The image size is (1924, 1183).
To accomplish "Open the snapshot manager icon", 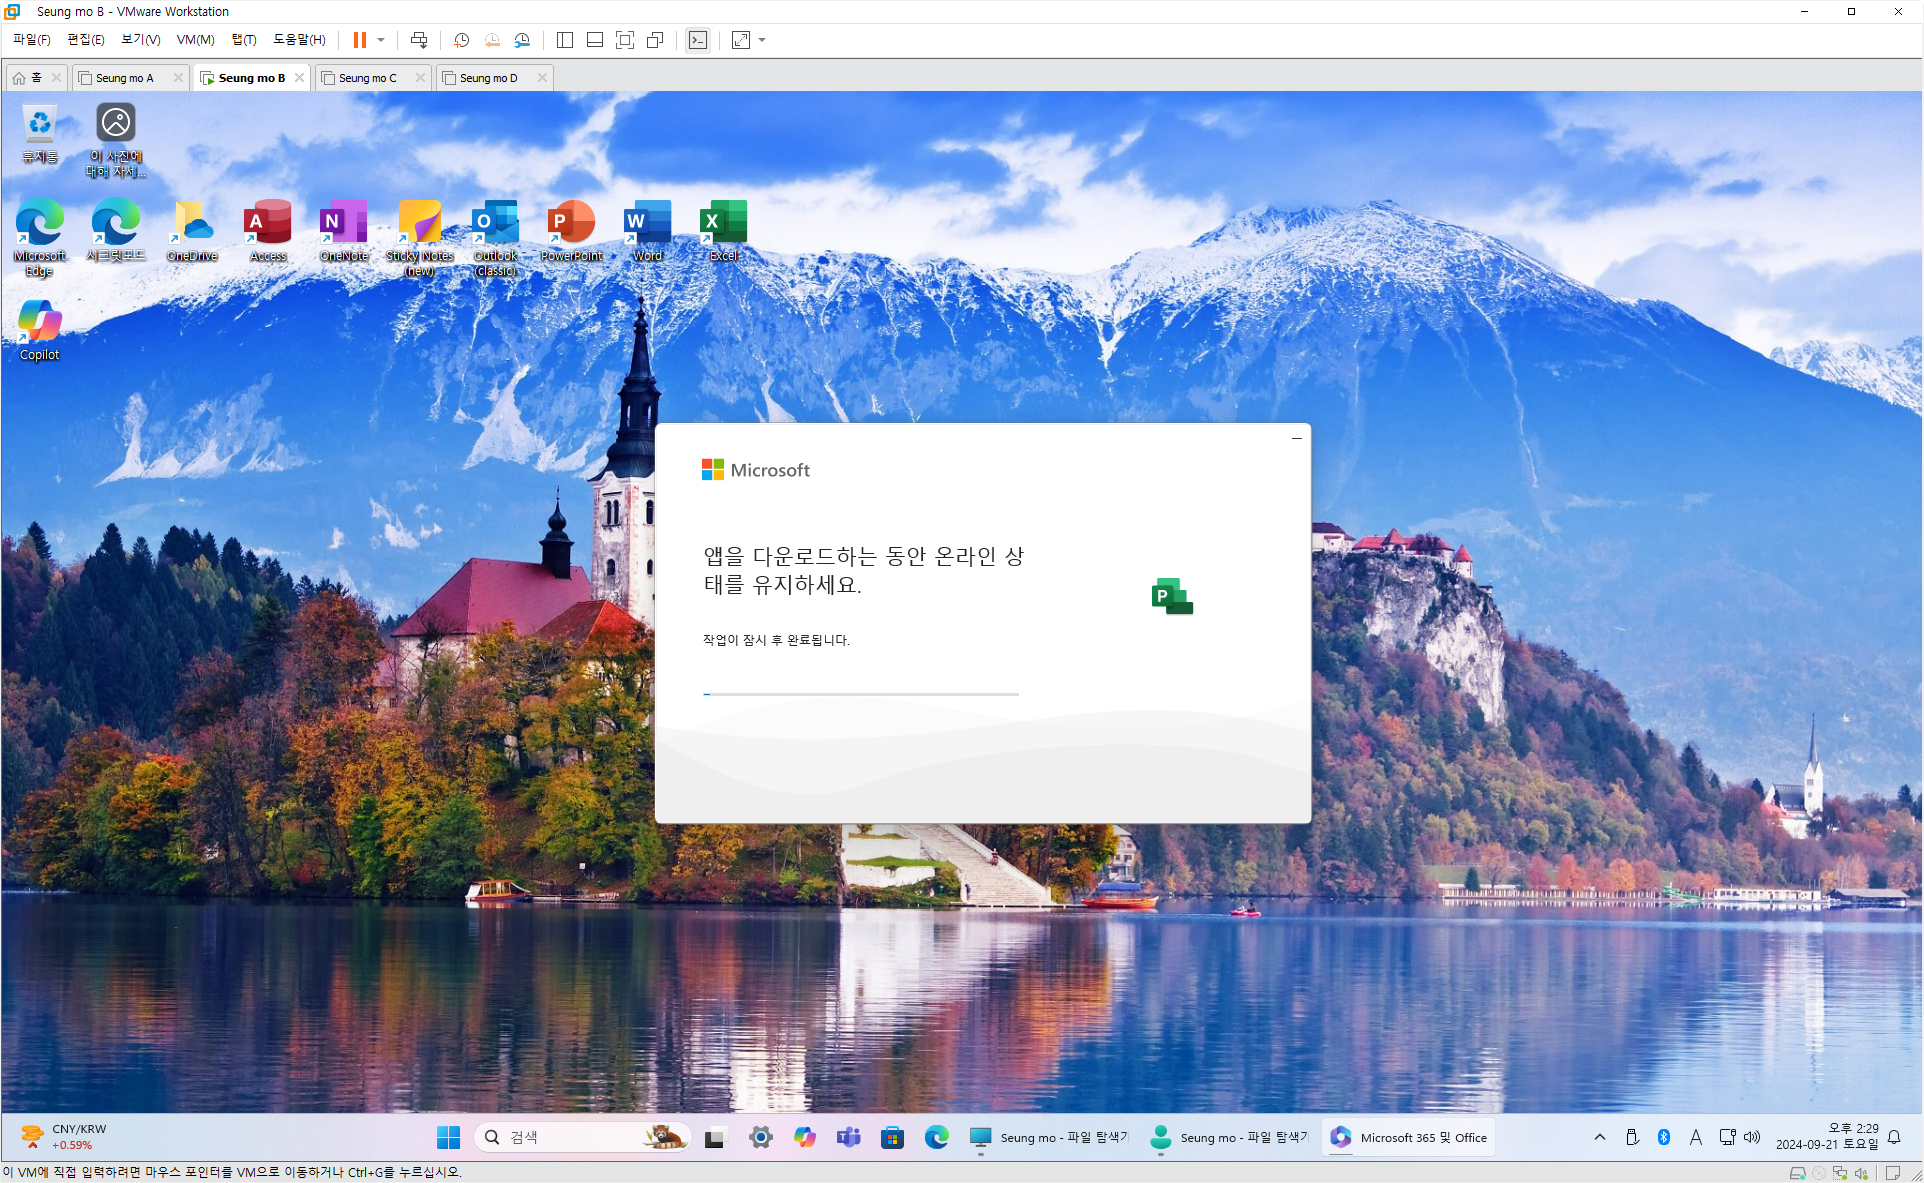I will point(522,40).
